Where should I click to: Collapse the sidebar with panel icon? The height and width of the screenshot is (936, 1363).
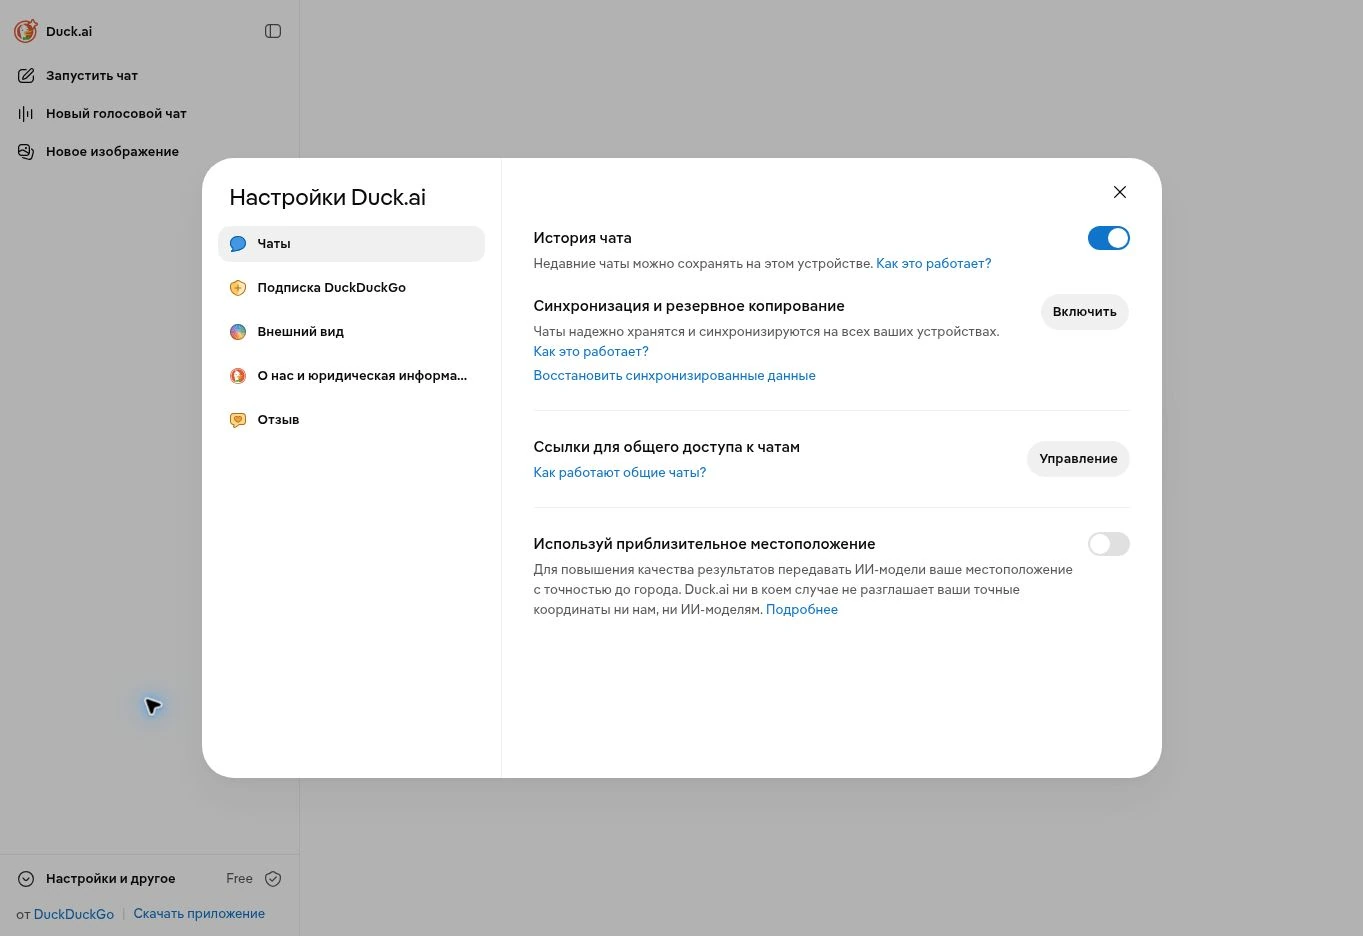coord(273,31)
